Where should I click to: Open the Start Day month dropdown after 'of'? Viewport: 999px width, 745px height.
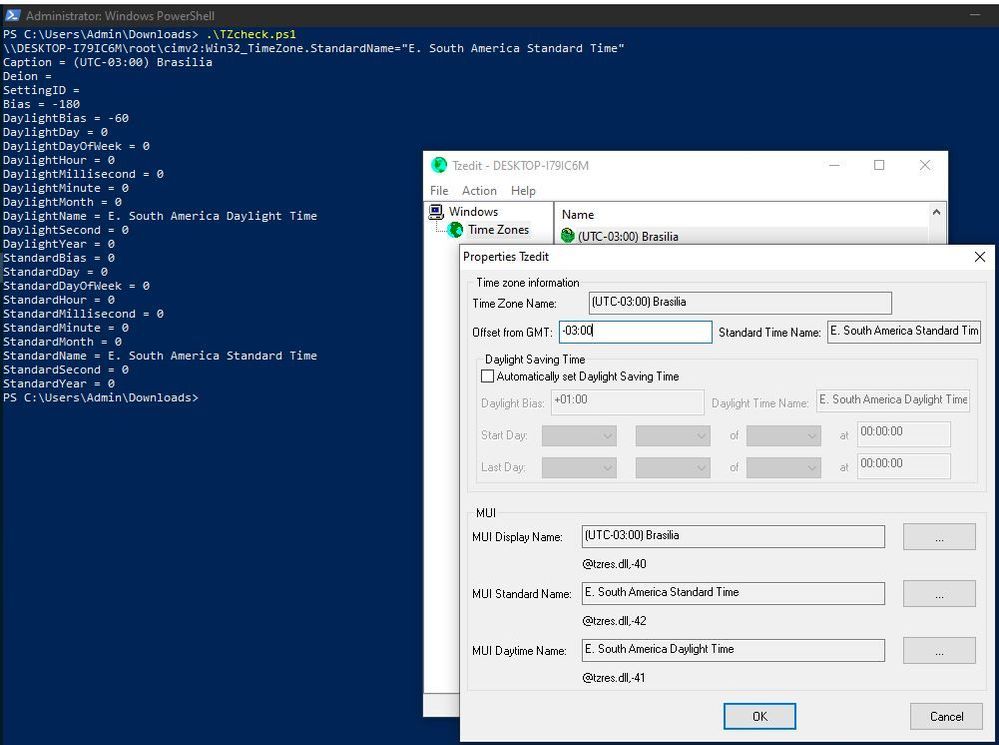click(783, 436)
